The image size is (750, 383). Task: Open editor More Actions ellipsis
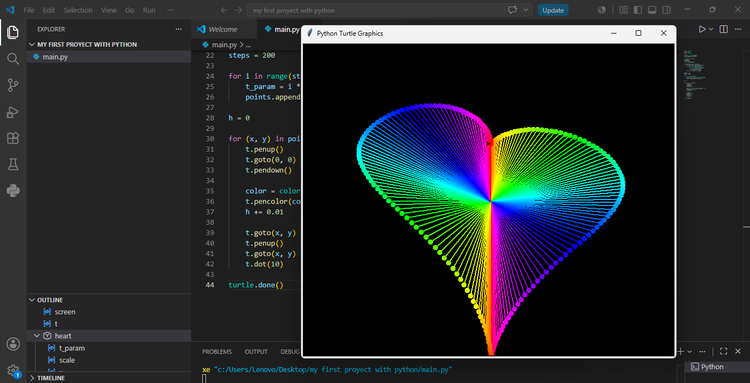(x=739, y=29)
